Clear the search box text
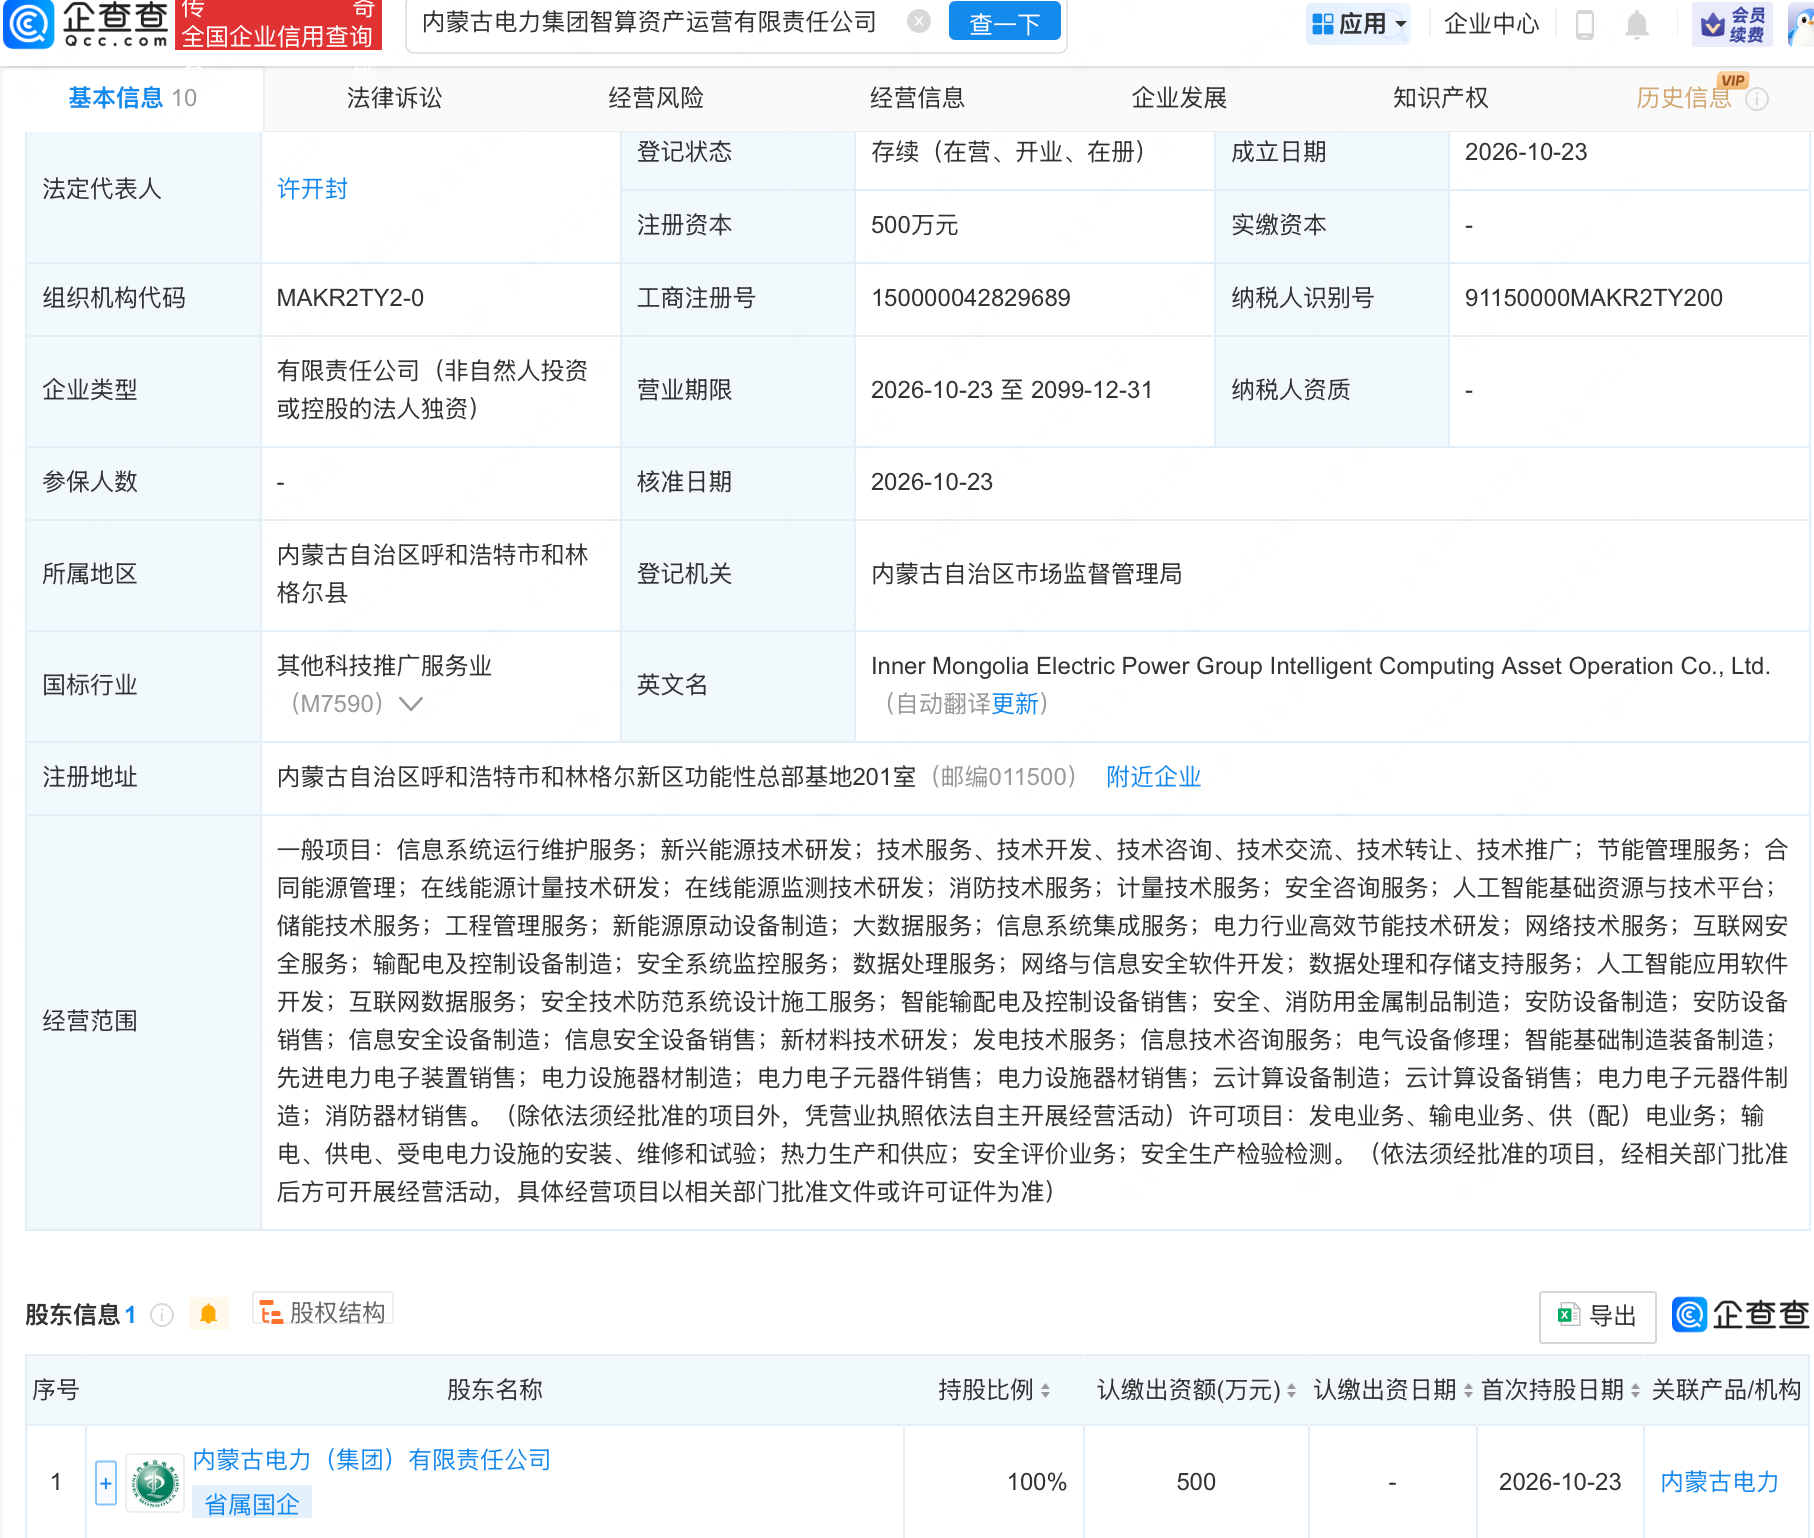 click(x=919, y=22)
